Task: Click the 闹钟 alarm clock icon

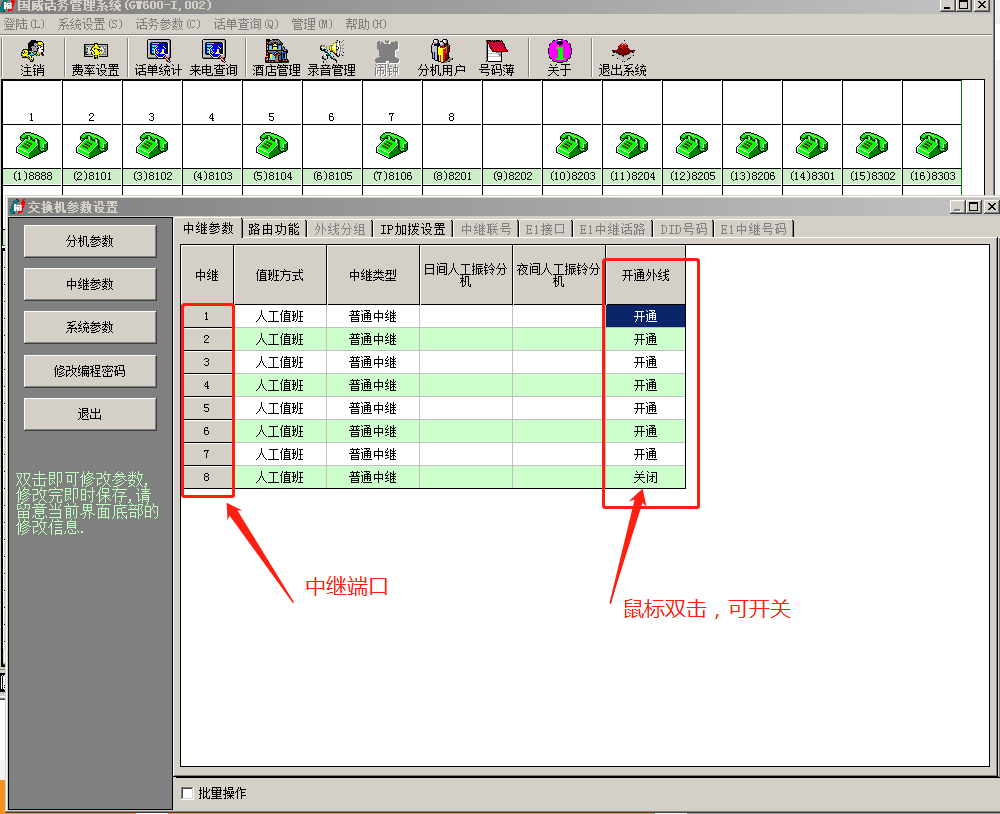Action: 386,58
